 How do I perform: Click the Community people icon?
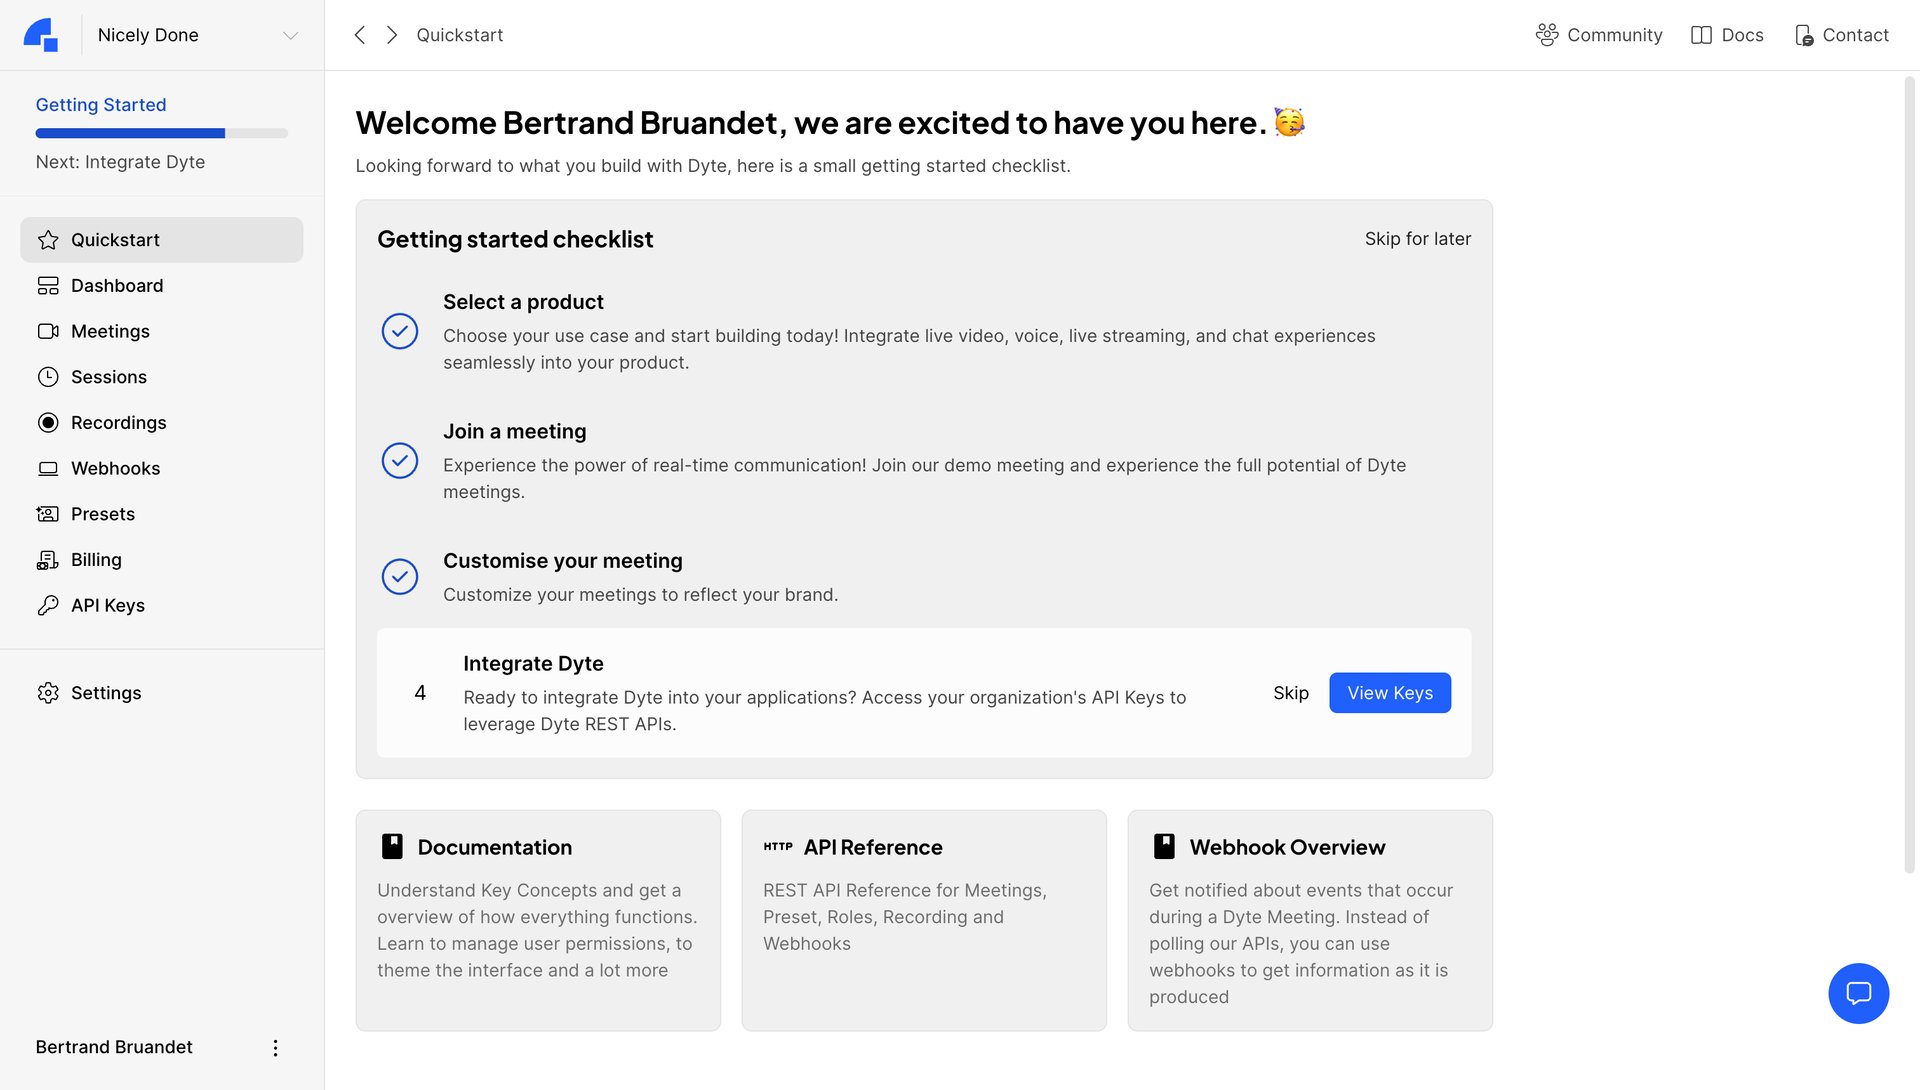[1547, 35]
